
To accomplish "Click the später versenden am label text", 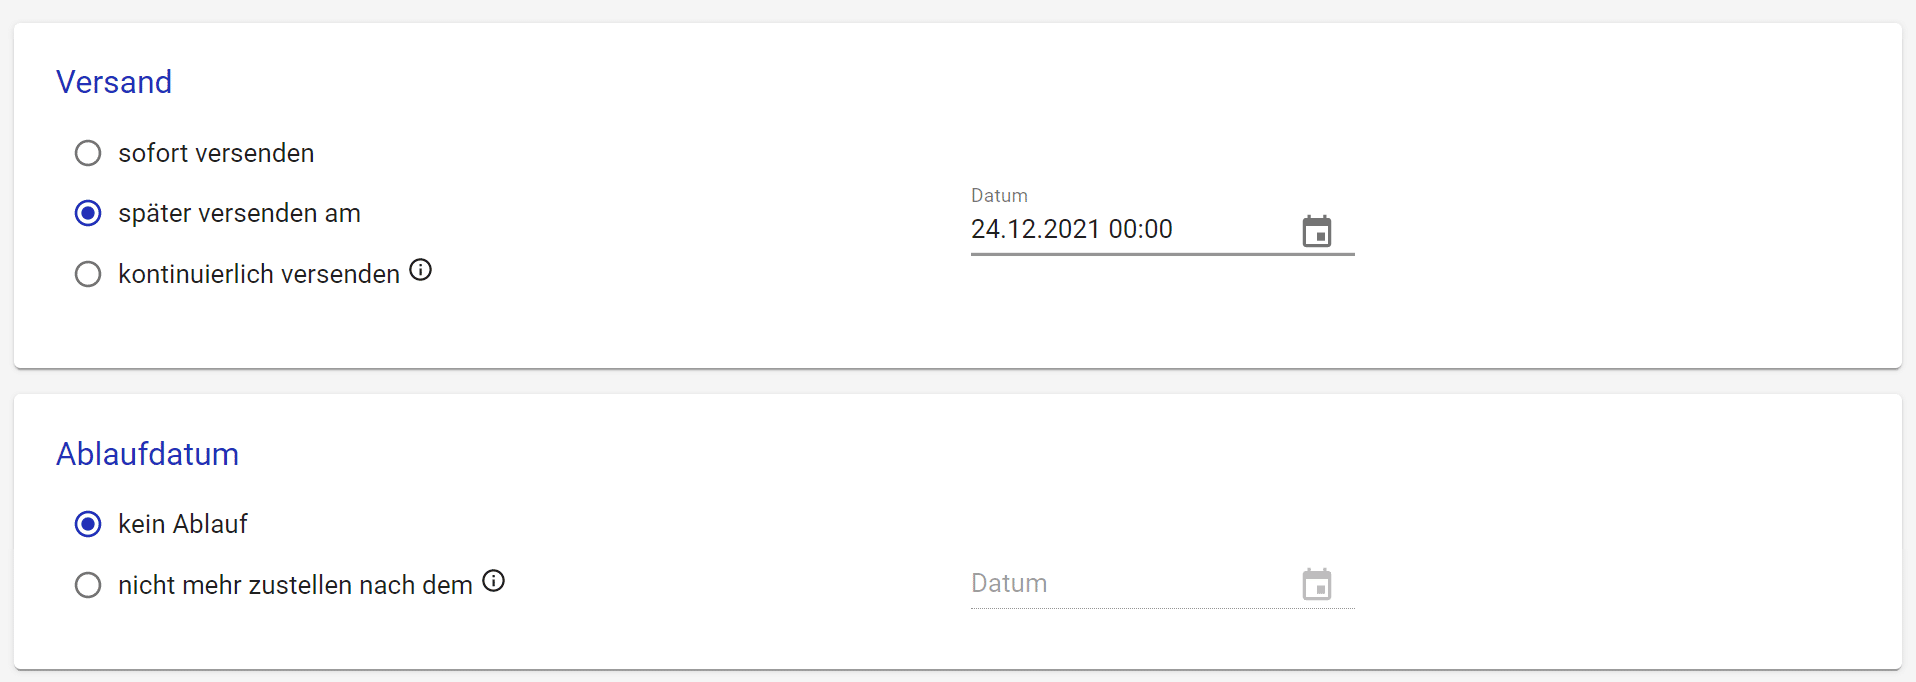I will point(239,213).
